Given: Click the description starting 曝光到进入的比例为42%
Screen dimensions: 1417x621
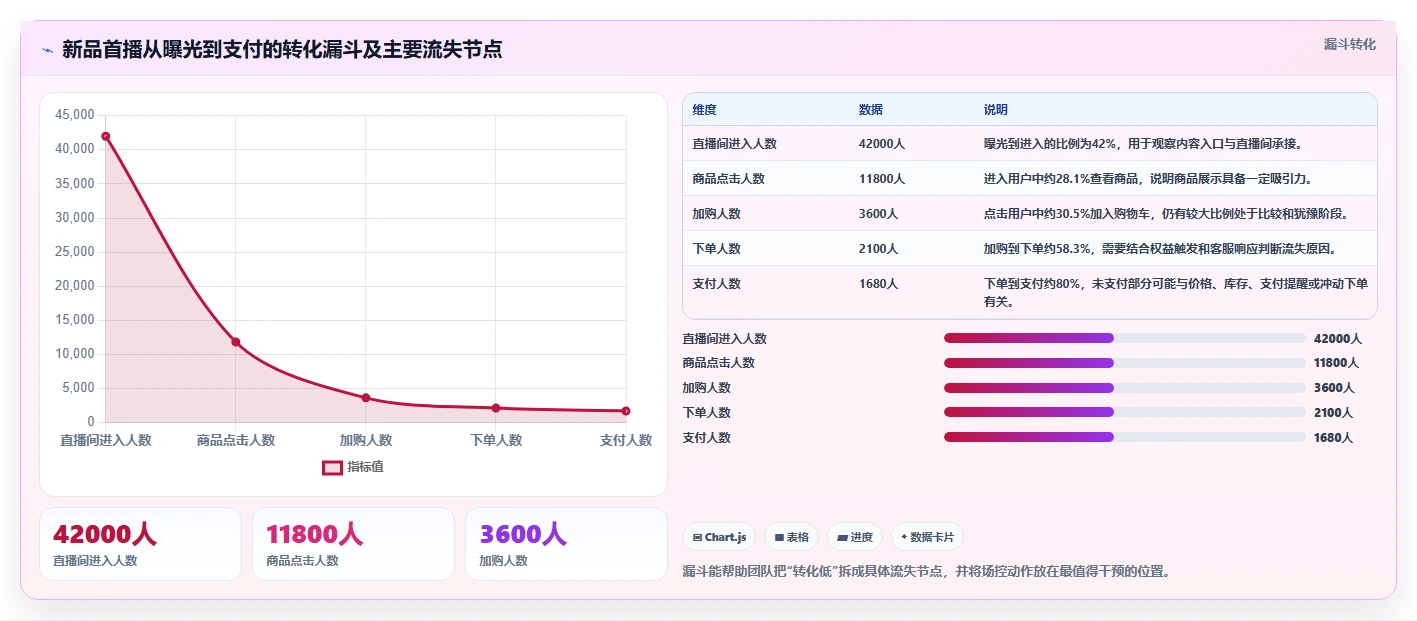Looking at the screenshot, I should coord(1143,144).
